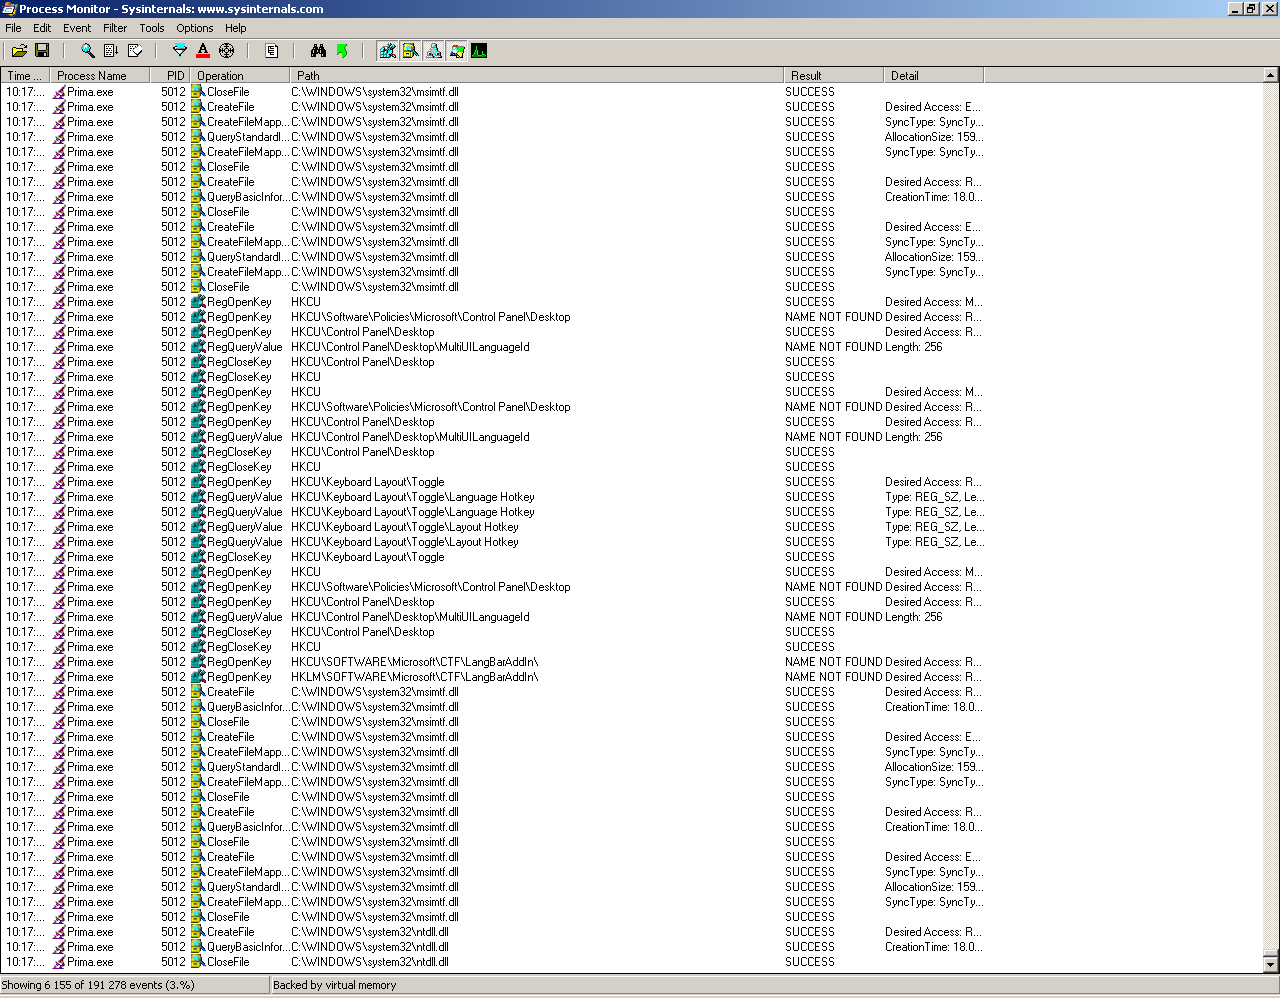The width and height of the screenshot is (1280, 998).
Task: Select the QueryBasicInfor row for ntdll.dll
Action: 632,947
